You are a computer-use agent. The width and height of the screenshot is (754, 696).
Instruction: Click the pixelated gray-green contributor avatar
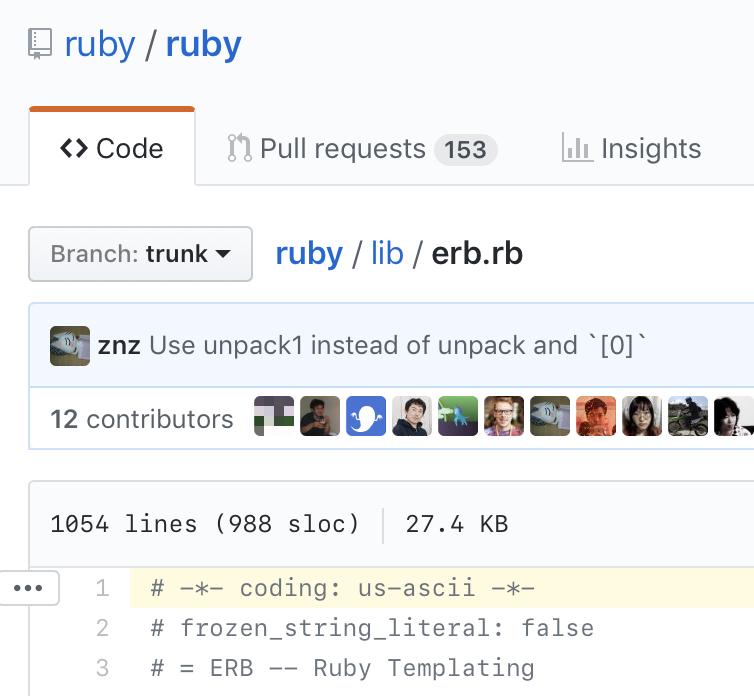point(274,416)
